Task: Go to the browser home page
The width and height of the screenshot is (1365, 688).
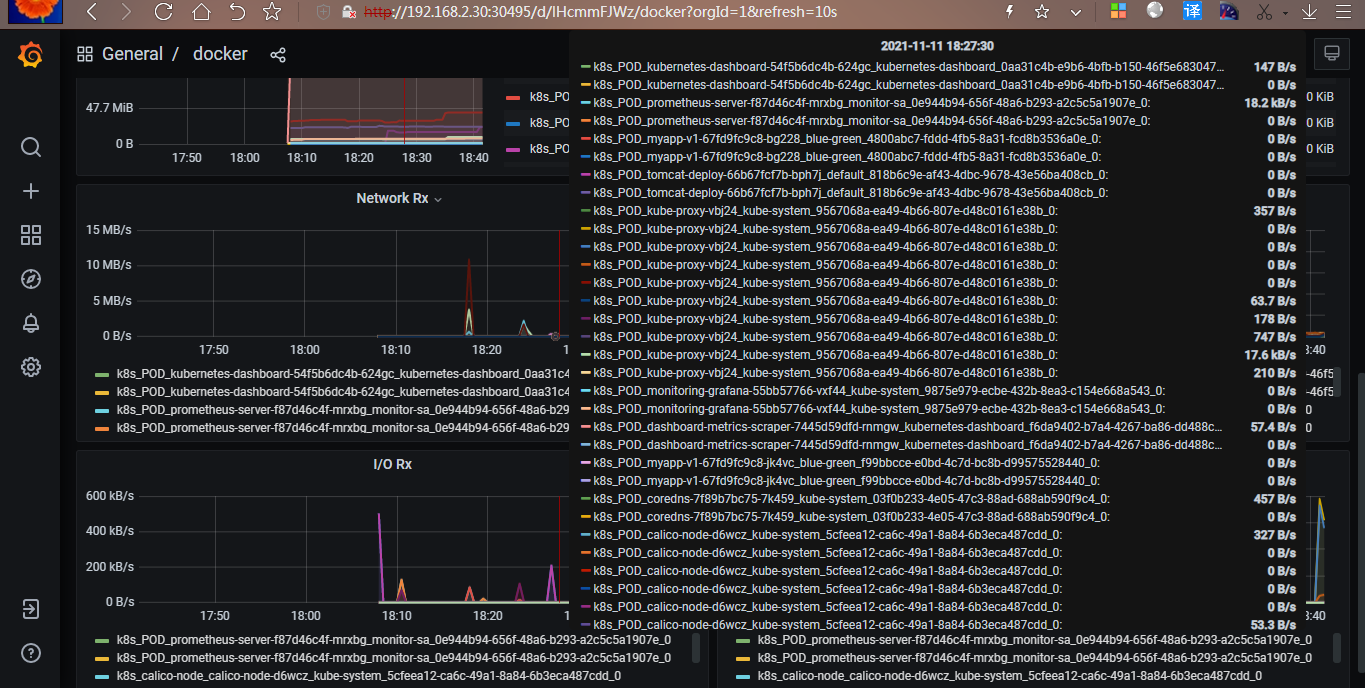Action: pos(201,12)
